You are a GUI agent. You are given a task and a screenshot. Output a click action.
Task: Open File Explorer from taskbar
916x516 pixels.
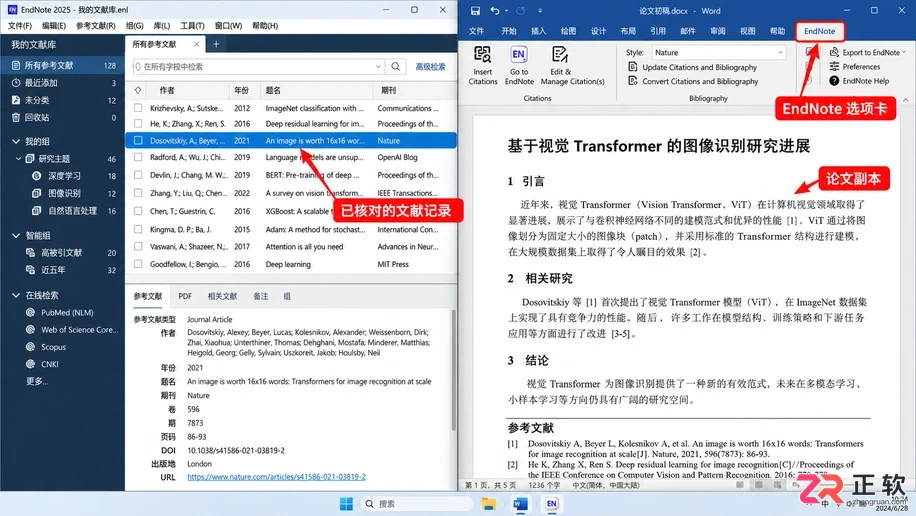[x=488, y=504]
